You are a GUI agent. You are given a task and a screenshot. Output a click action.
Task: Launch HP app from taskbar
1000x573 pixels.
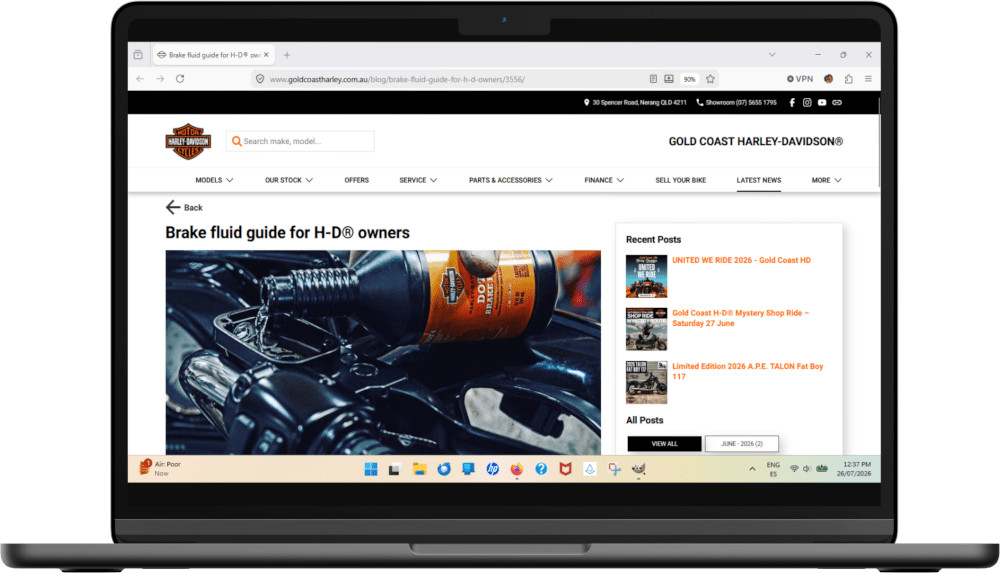pos(492,470)
